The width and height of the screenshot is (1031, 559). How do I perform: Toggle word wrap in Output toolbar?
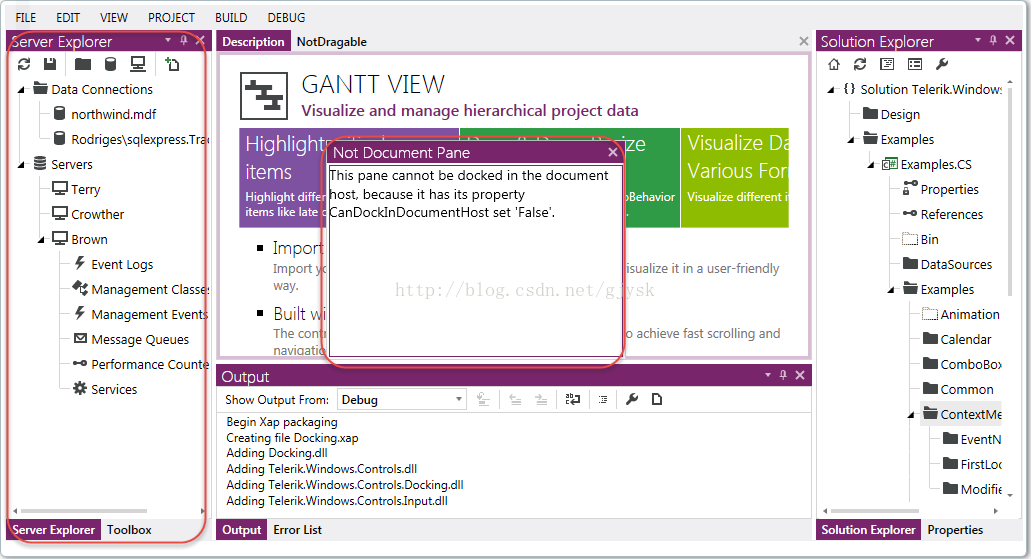(573, 399)
